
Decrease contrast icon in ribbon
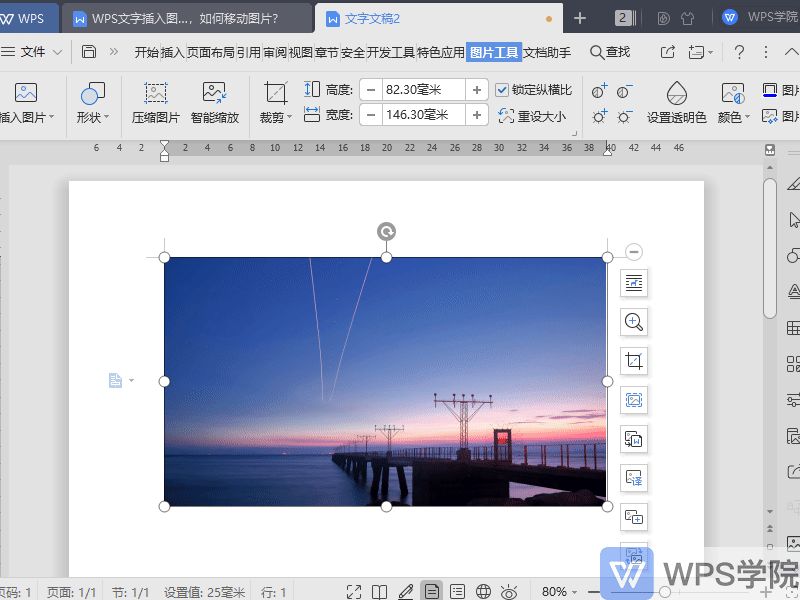pyautogui.click(x=624, y=91)
